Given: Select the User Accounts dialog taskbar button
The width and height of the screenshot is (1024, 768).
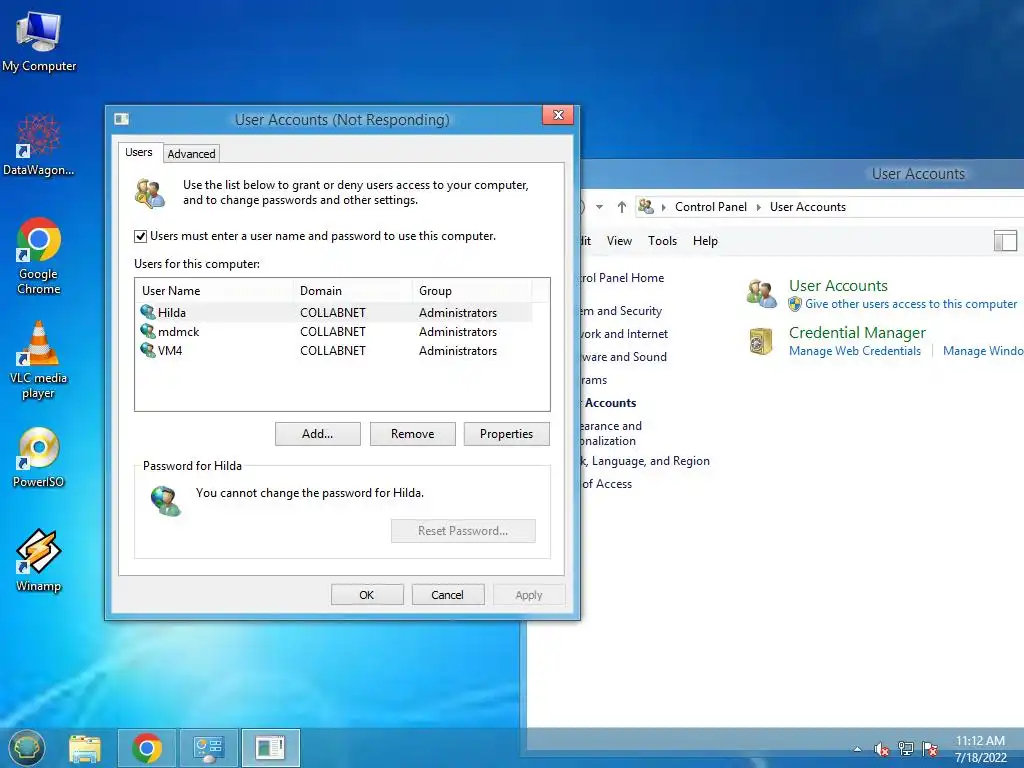Looking at the screenshot, I should coord(270,748).
